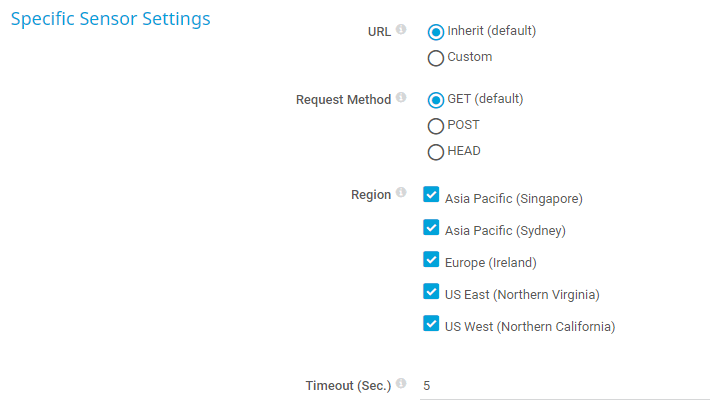Screen dimensions: 710x412
Task: Uncheck the Asia Pacific (Singapore) region
Action: 431,194
